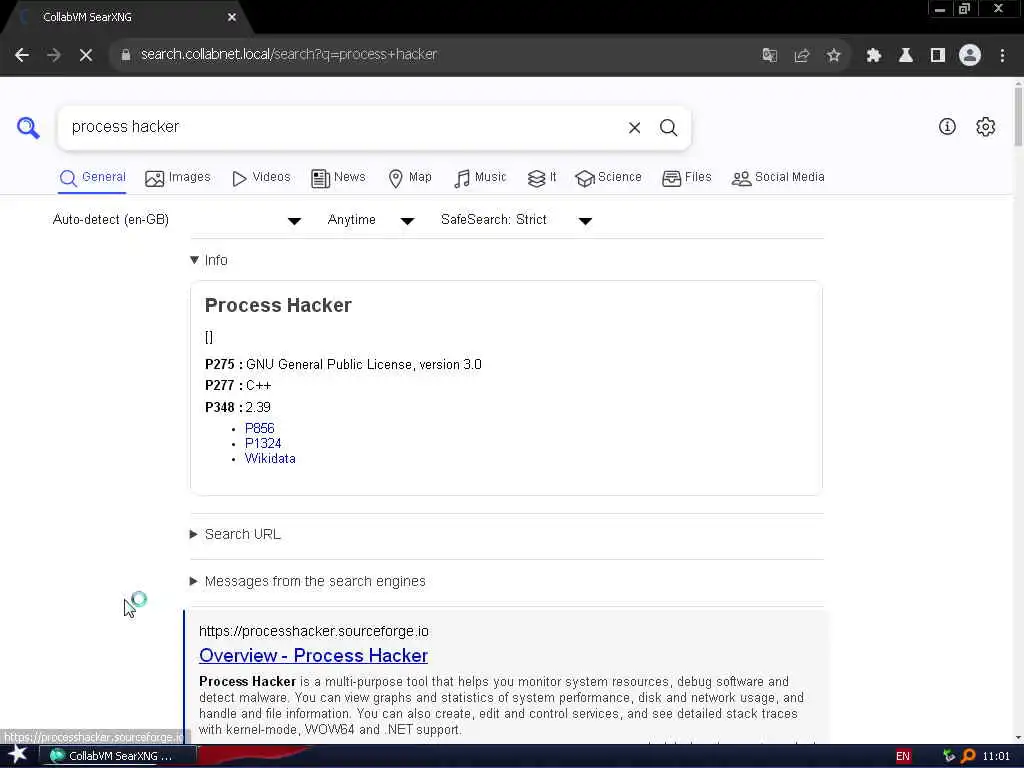Close the CollabVM SearXNG tab
1024x768 pixels.
[232, 17]
